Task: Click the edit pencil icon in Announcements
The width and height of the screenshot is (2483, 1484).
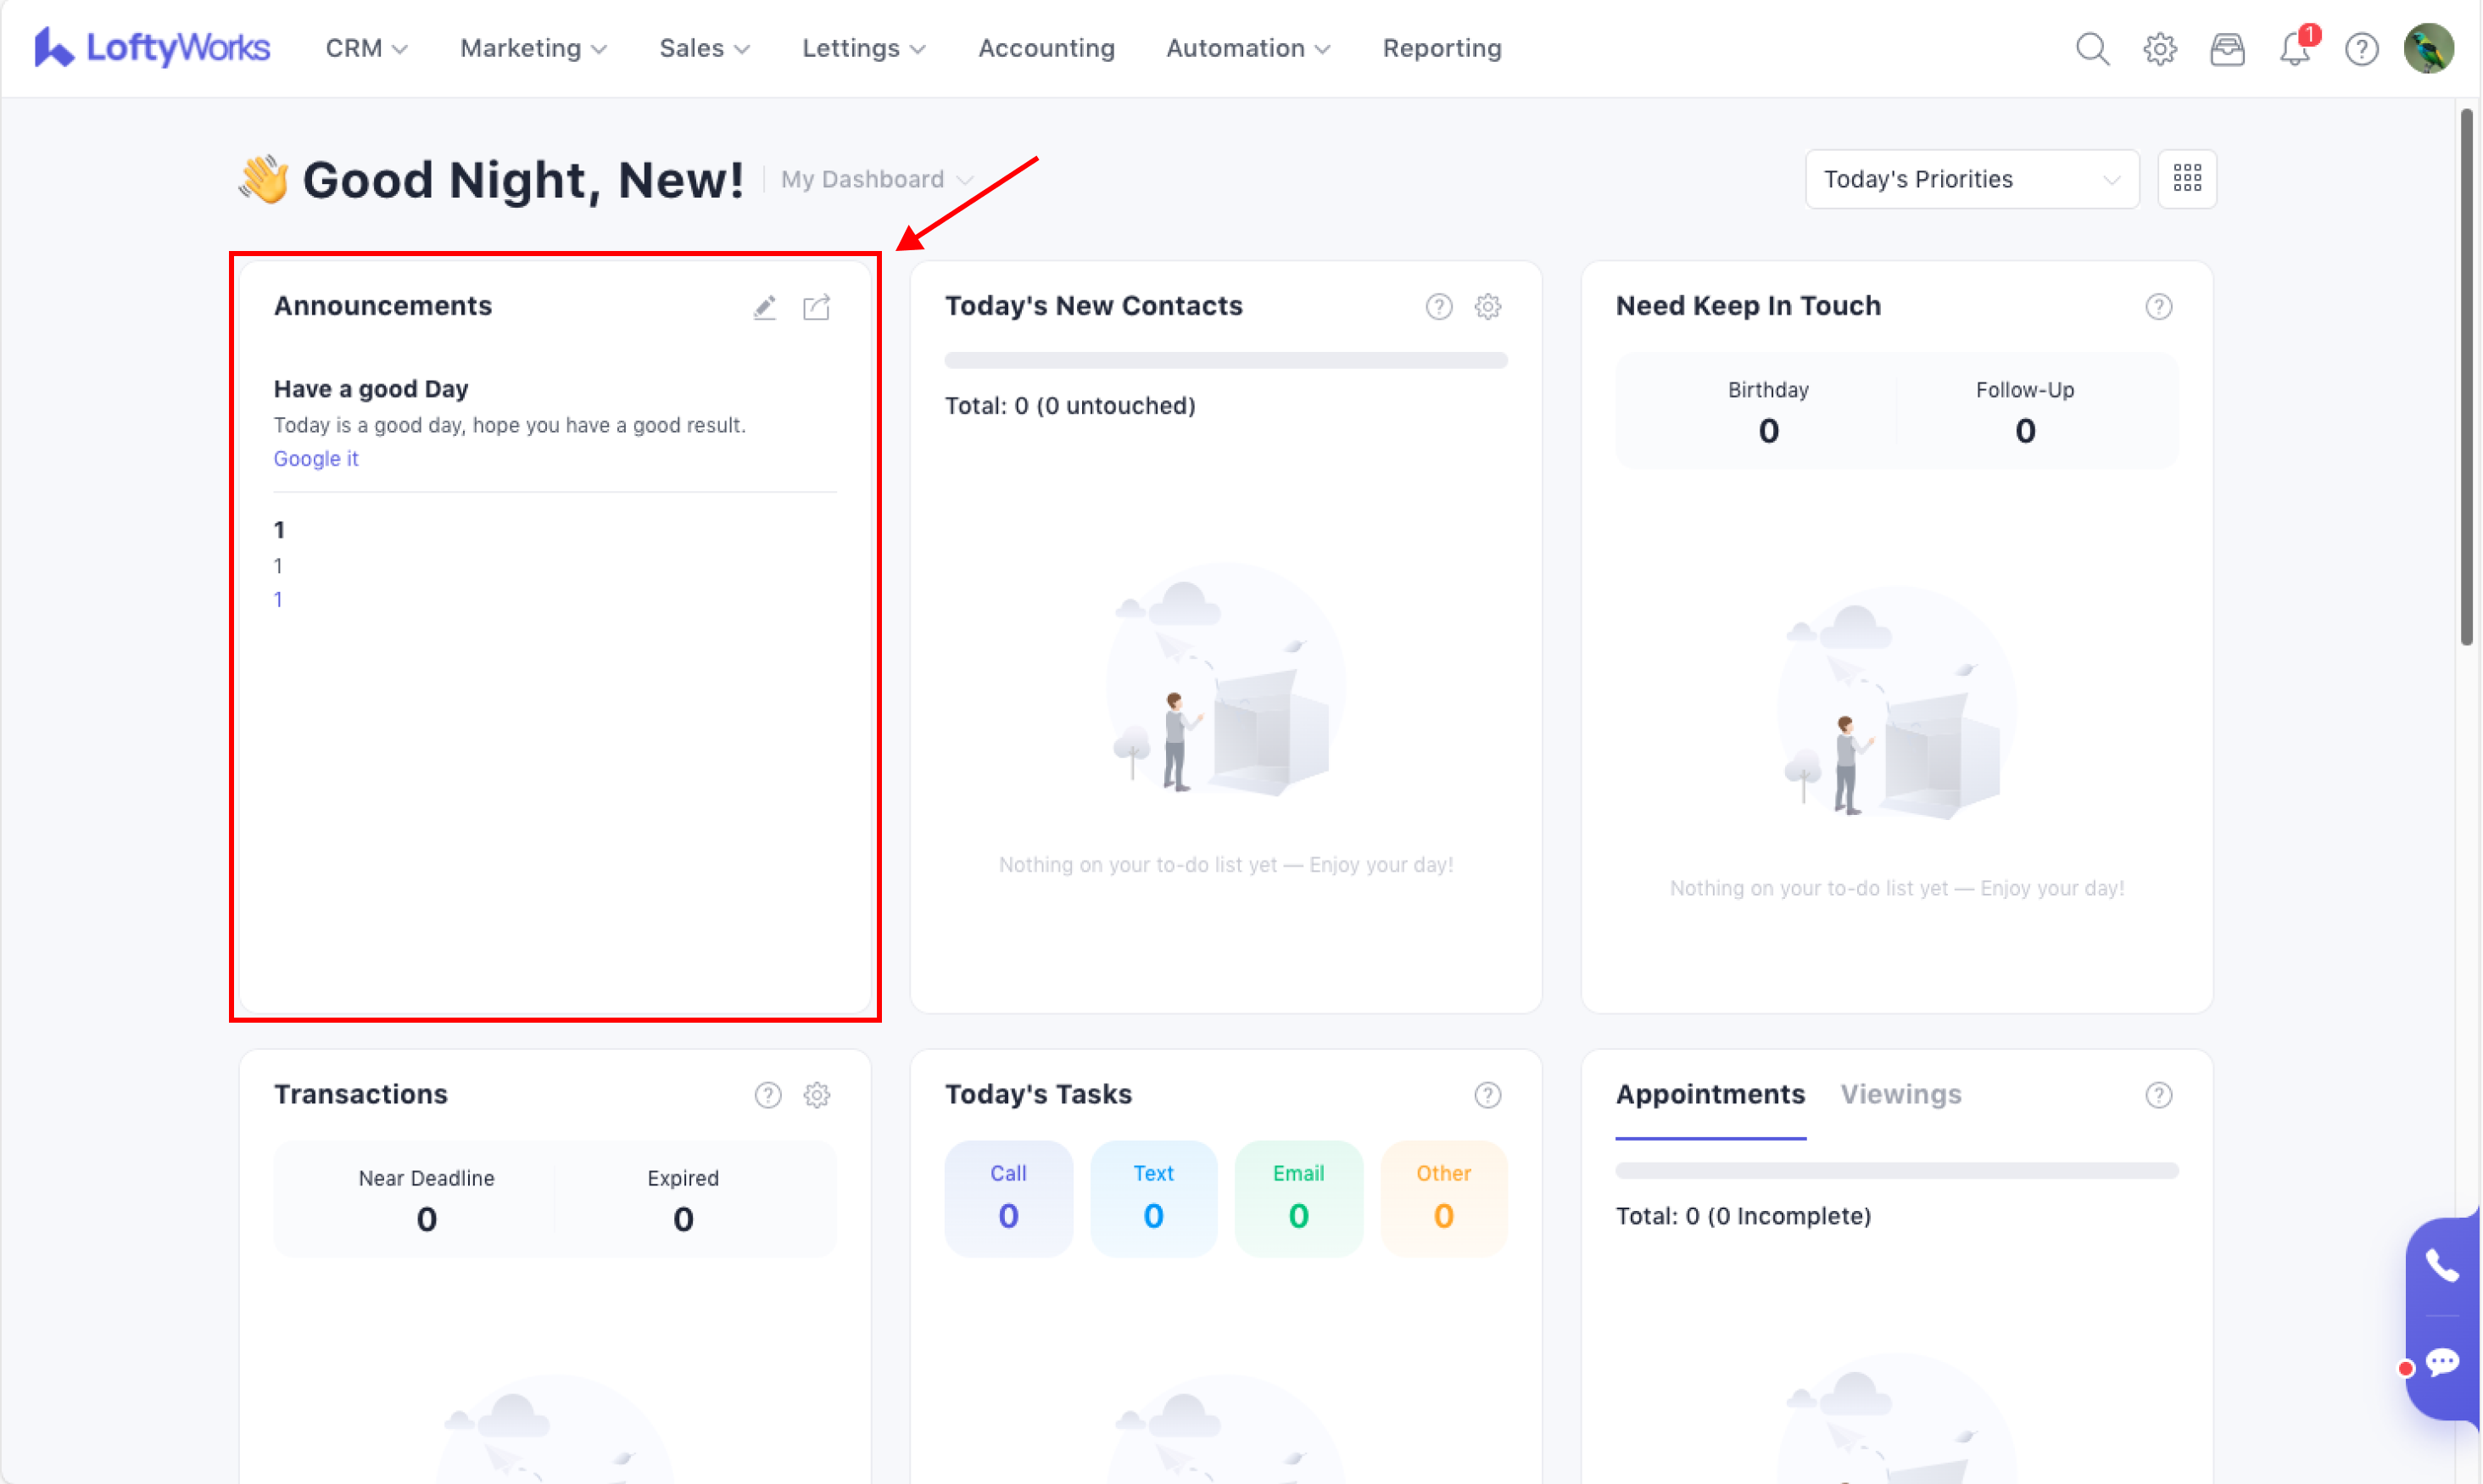Action: tap(765, 307)
